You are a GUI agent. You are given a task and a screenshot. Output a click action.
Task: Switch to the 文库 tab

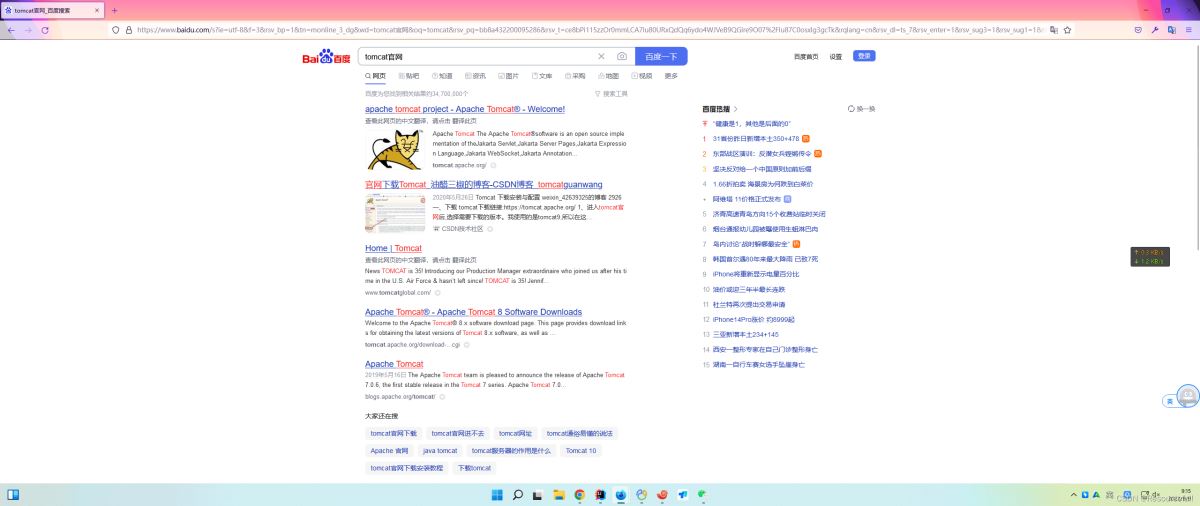[541, 76]
